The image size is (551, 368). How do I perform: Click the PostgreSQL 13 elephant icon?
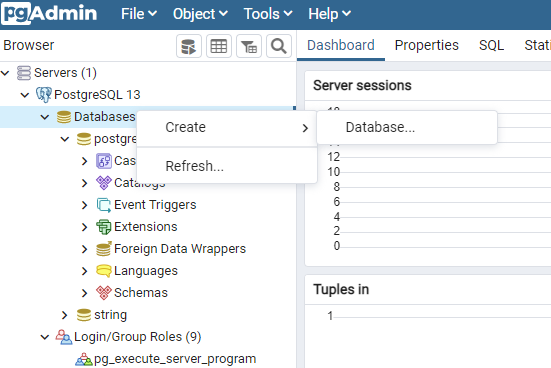point(44,95)
